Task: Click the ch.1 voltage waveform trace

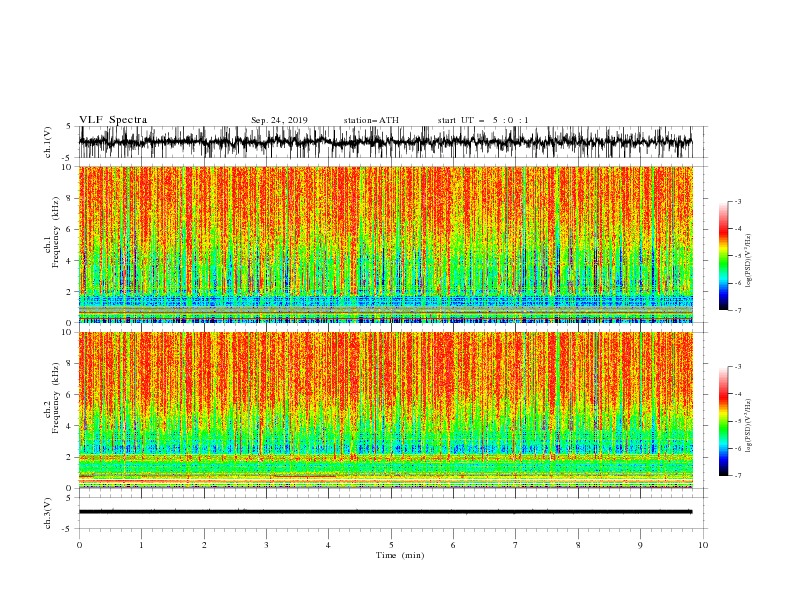Action: [385, 142]
